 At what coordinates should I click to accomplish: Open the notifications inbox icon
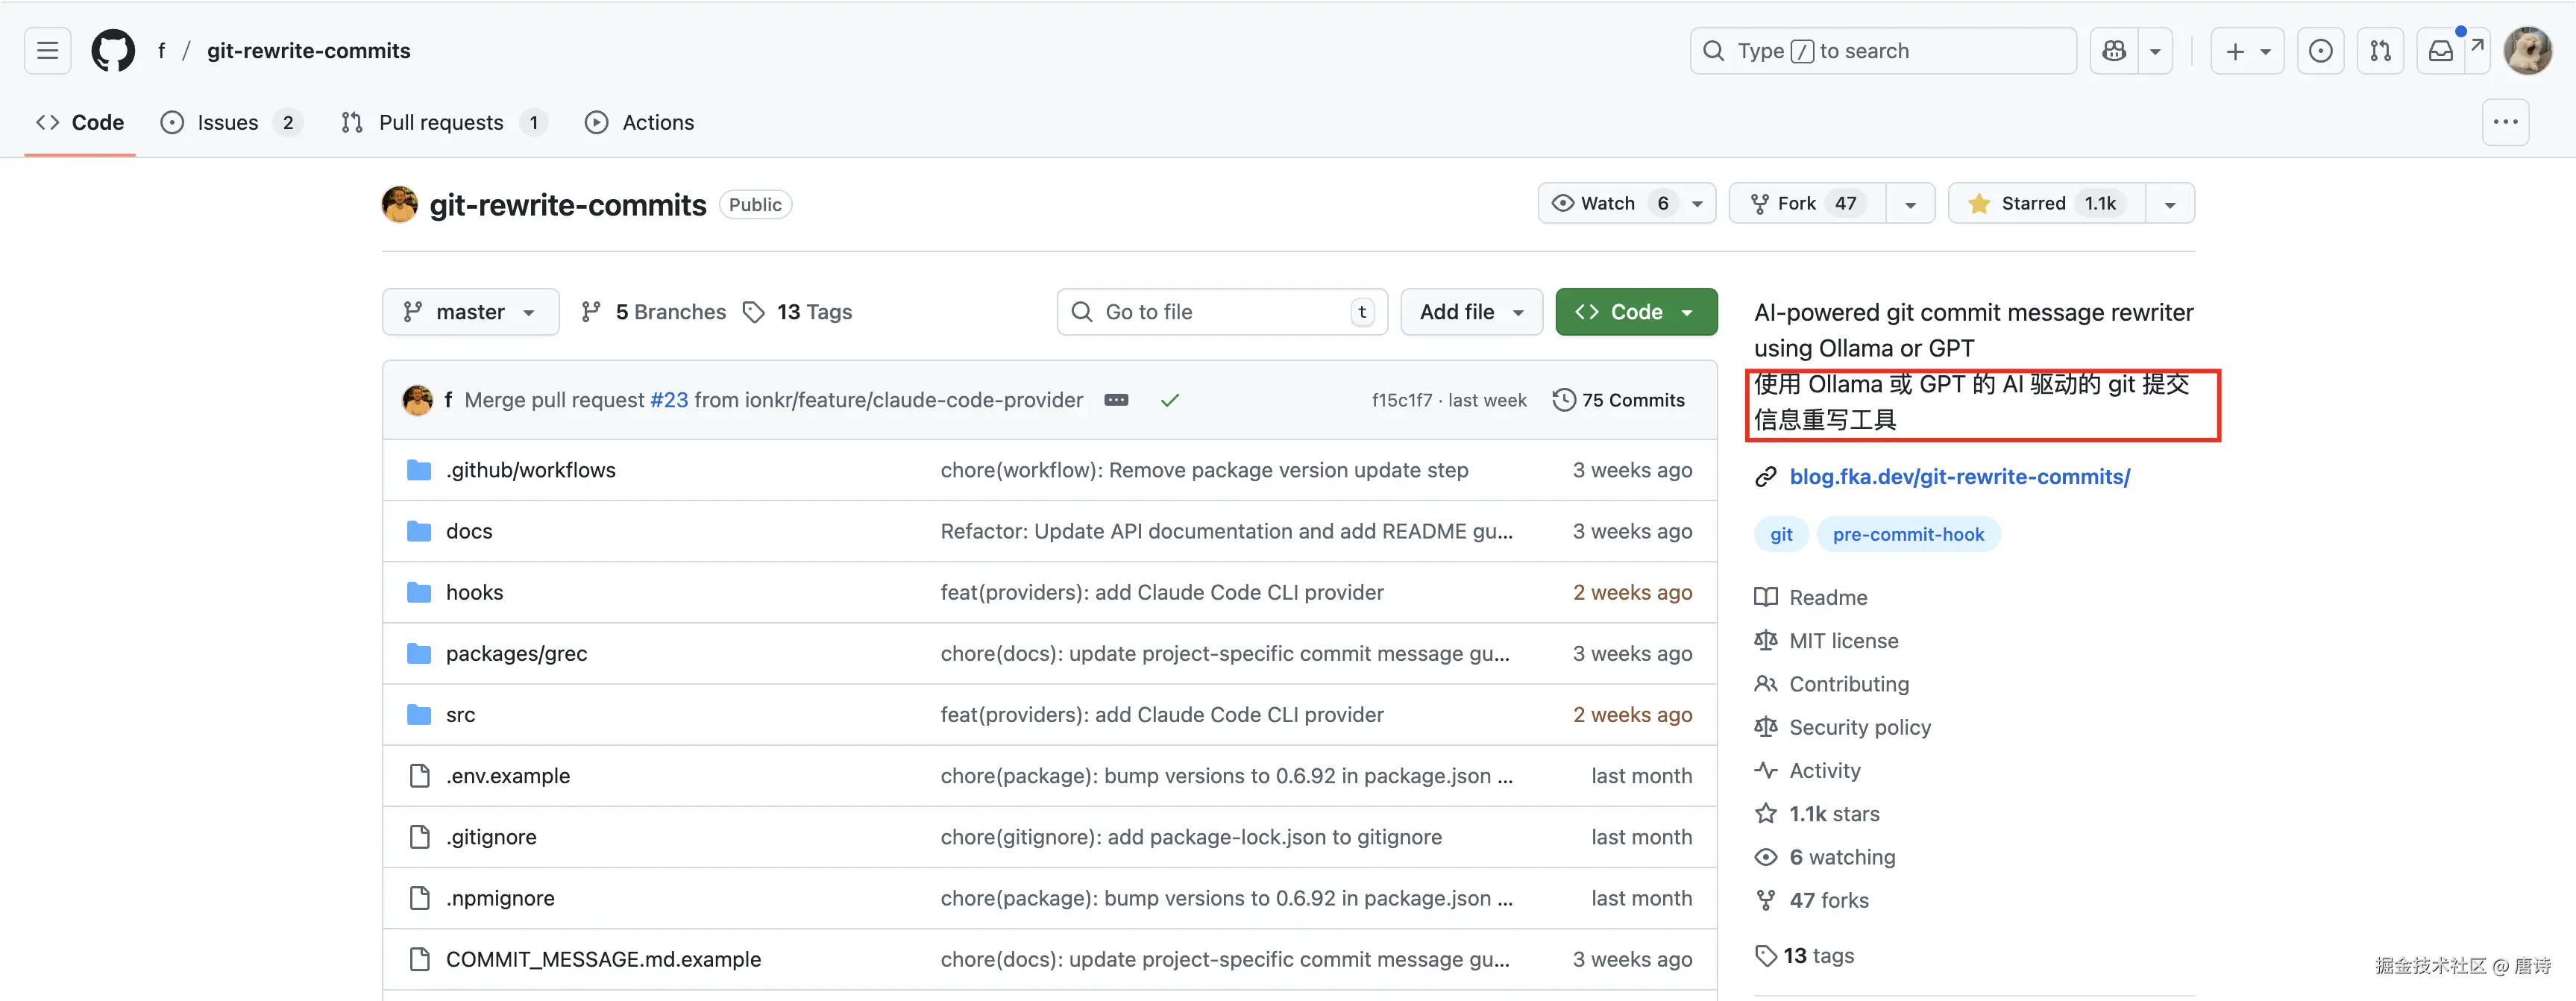pos(2440,51)
